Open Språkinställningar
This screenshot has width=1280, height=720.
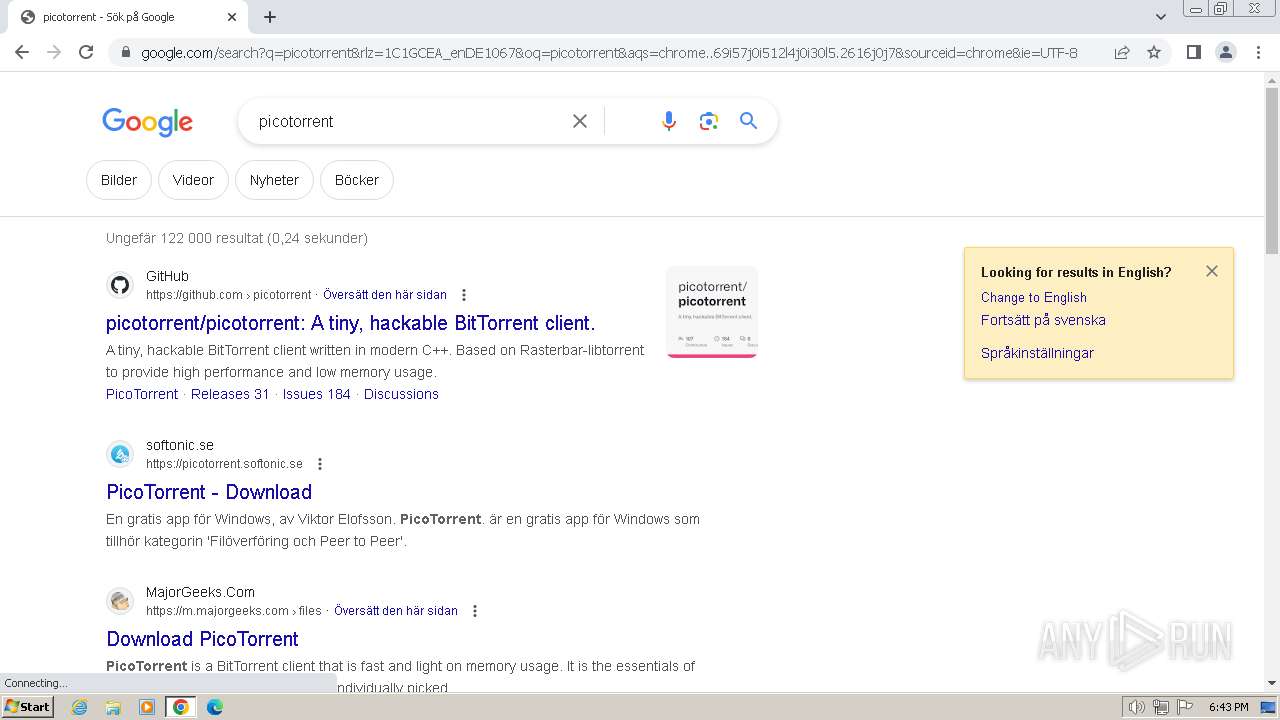click(1037, 353)
